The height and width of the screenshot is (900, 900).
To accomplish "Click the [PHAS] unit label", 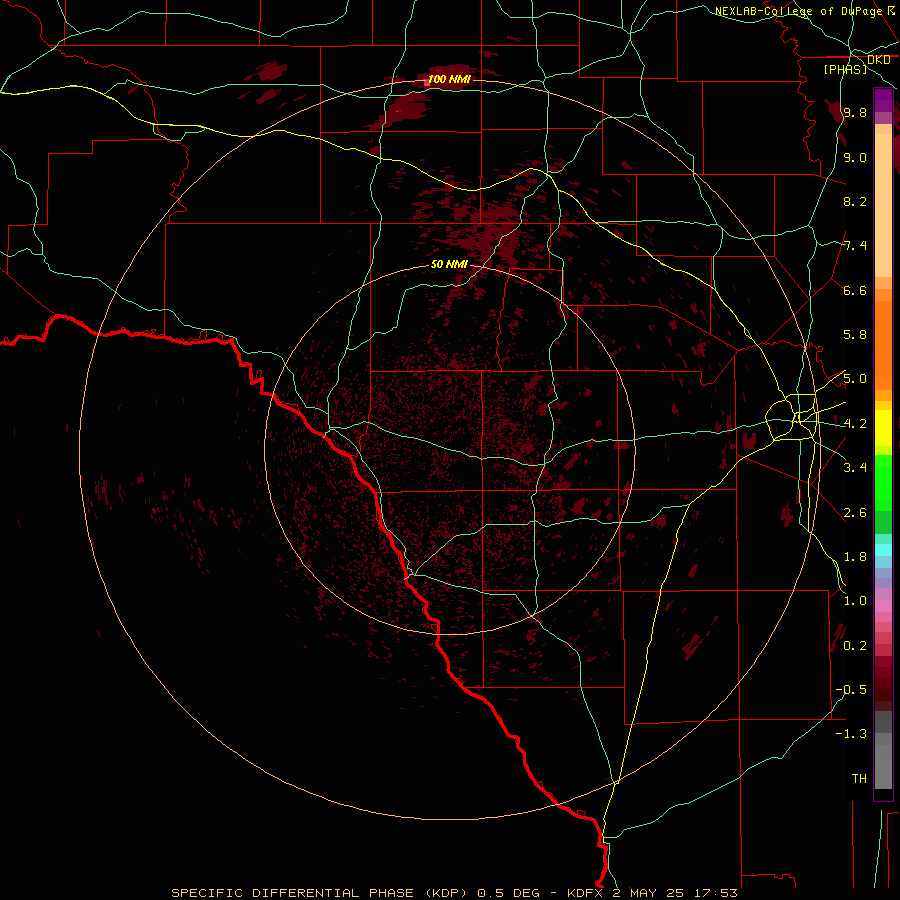I will 845,69.
